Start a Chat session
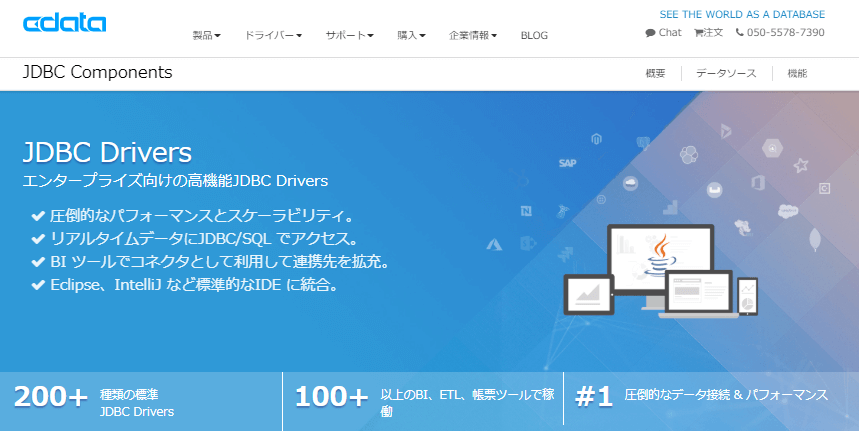Screen dimensions: 859x431 pos(663,33)
